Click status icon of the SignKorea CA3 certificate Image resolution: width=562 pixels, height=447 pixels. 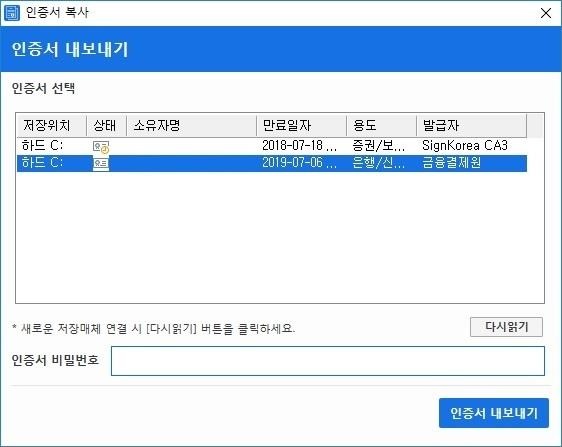[x=101, y=147]
